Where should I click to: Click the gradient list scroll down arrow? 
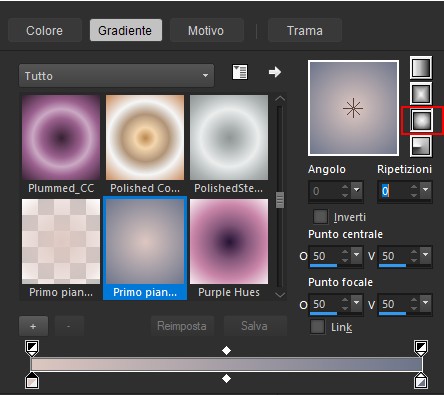click(280, 295)
